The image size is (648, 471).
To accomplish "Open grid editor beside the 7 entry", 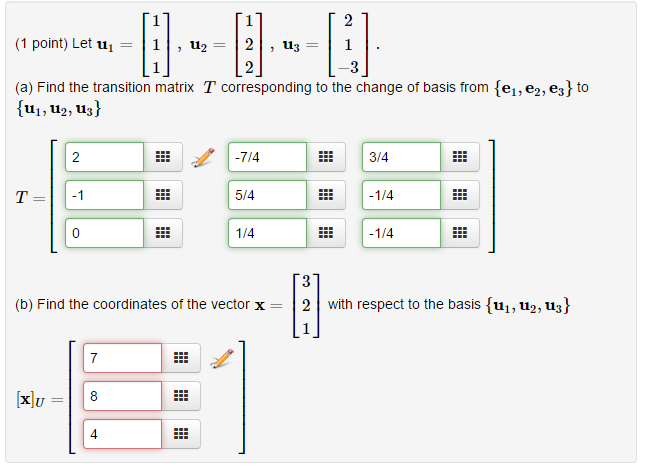I will click(181, 358).
